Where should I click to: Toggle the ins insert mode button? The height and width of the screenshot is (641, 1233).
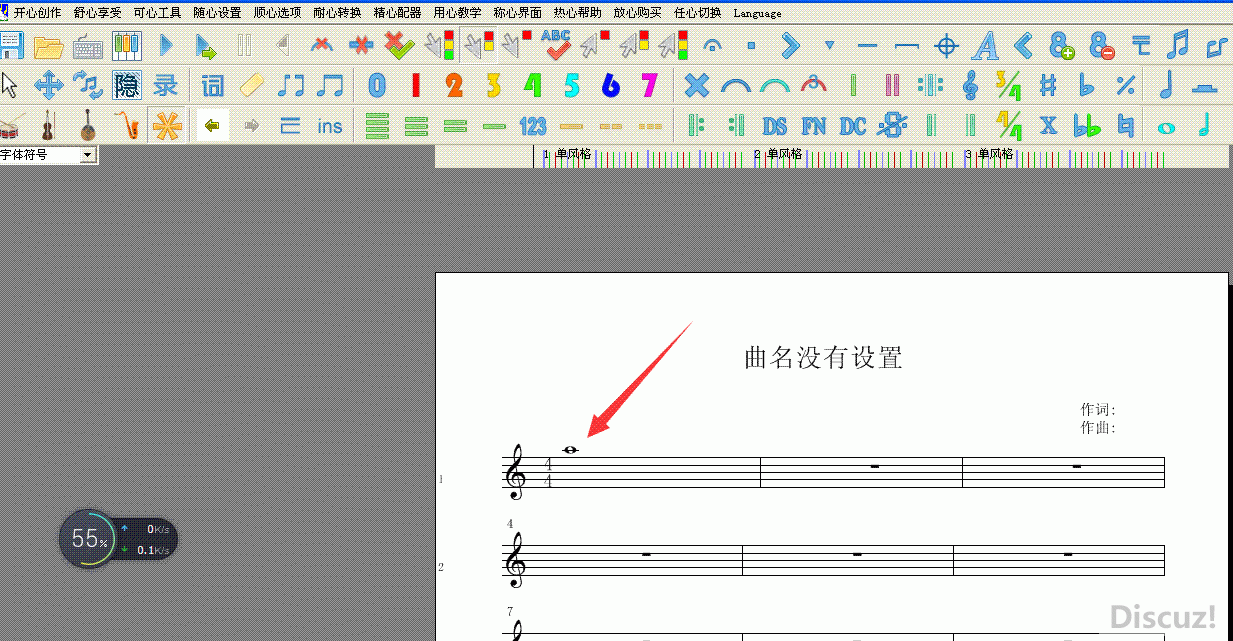point(330,127)
